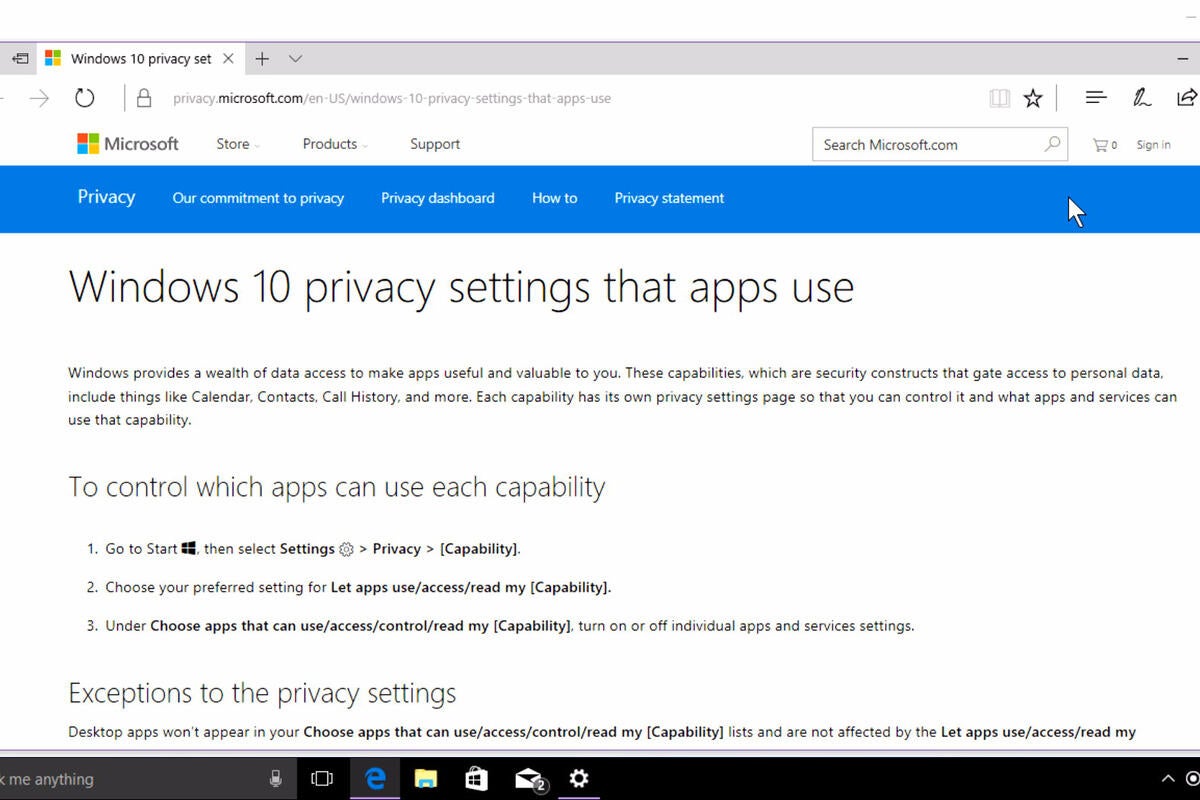This screenshot has height=800, width=1200.
Task: Show hidden tray icons chevron
Action: pos(1167,779)
